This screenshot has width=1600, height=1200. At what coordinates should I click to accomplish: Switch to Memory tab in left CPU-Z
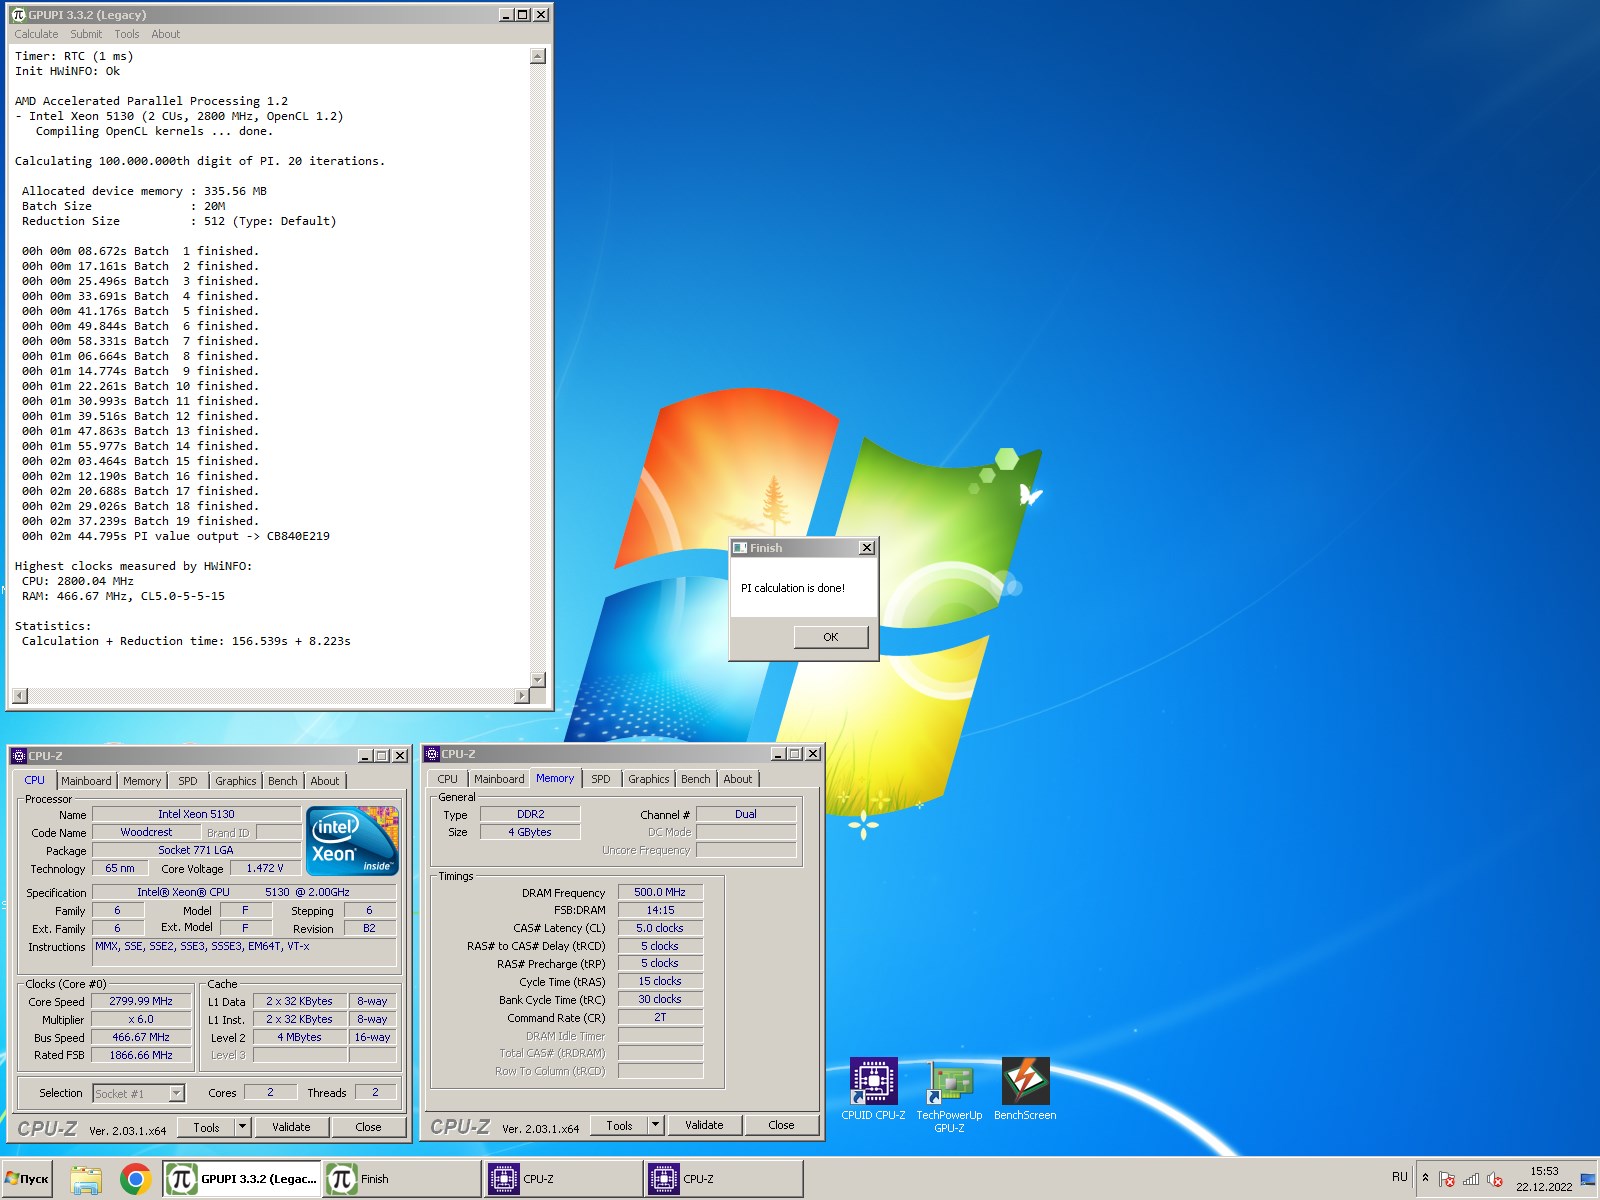[x=142, y=781]
